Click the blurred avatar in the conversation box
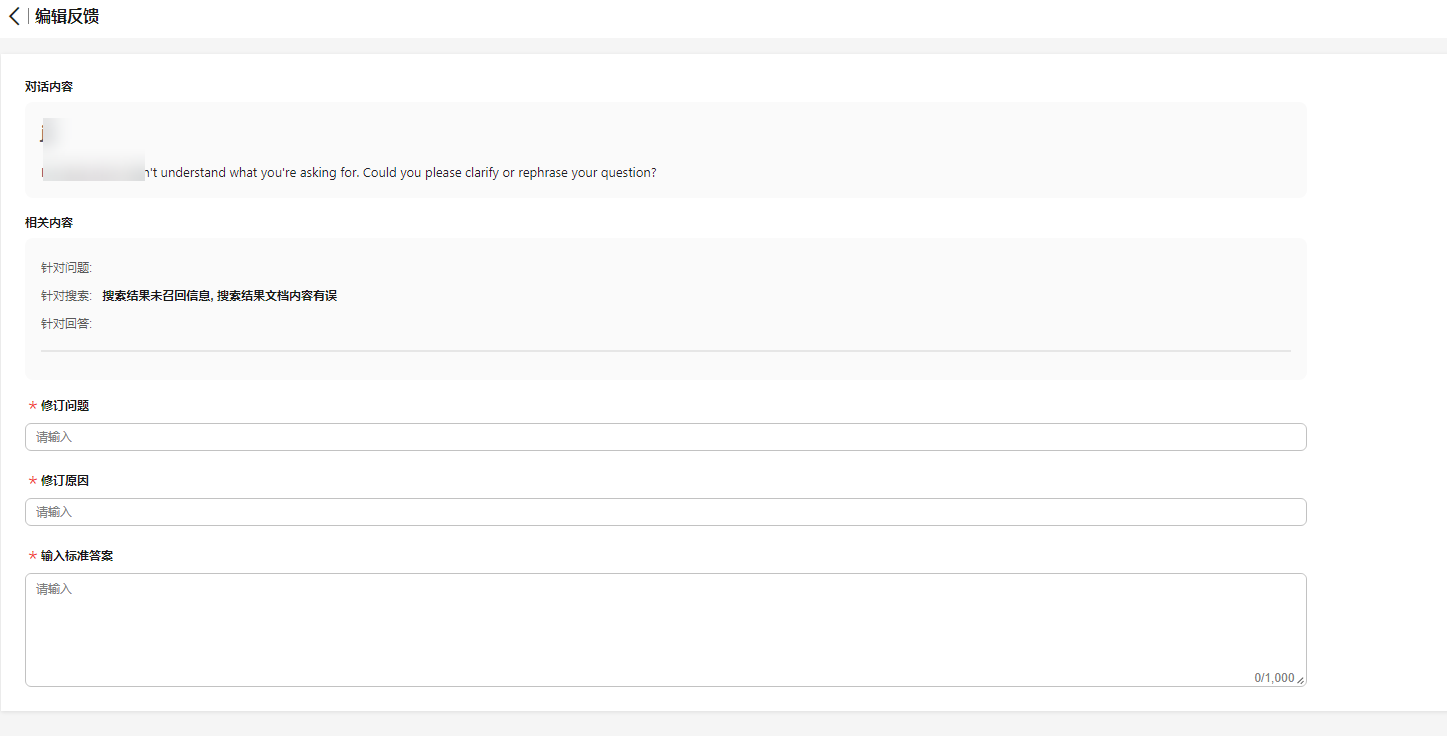Image resolution: width=1447 pixels, height=736 pixels. pos(52,133)
